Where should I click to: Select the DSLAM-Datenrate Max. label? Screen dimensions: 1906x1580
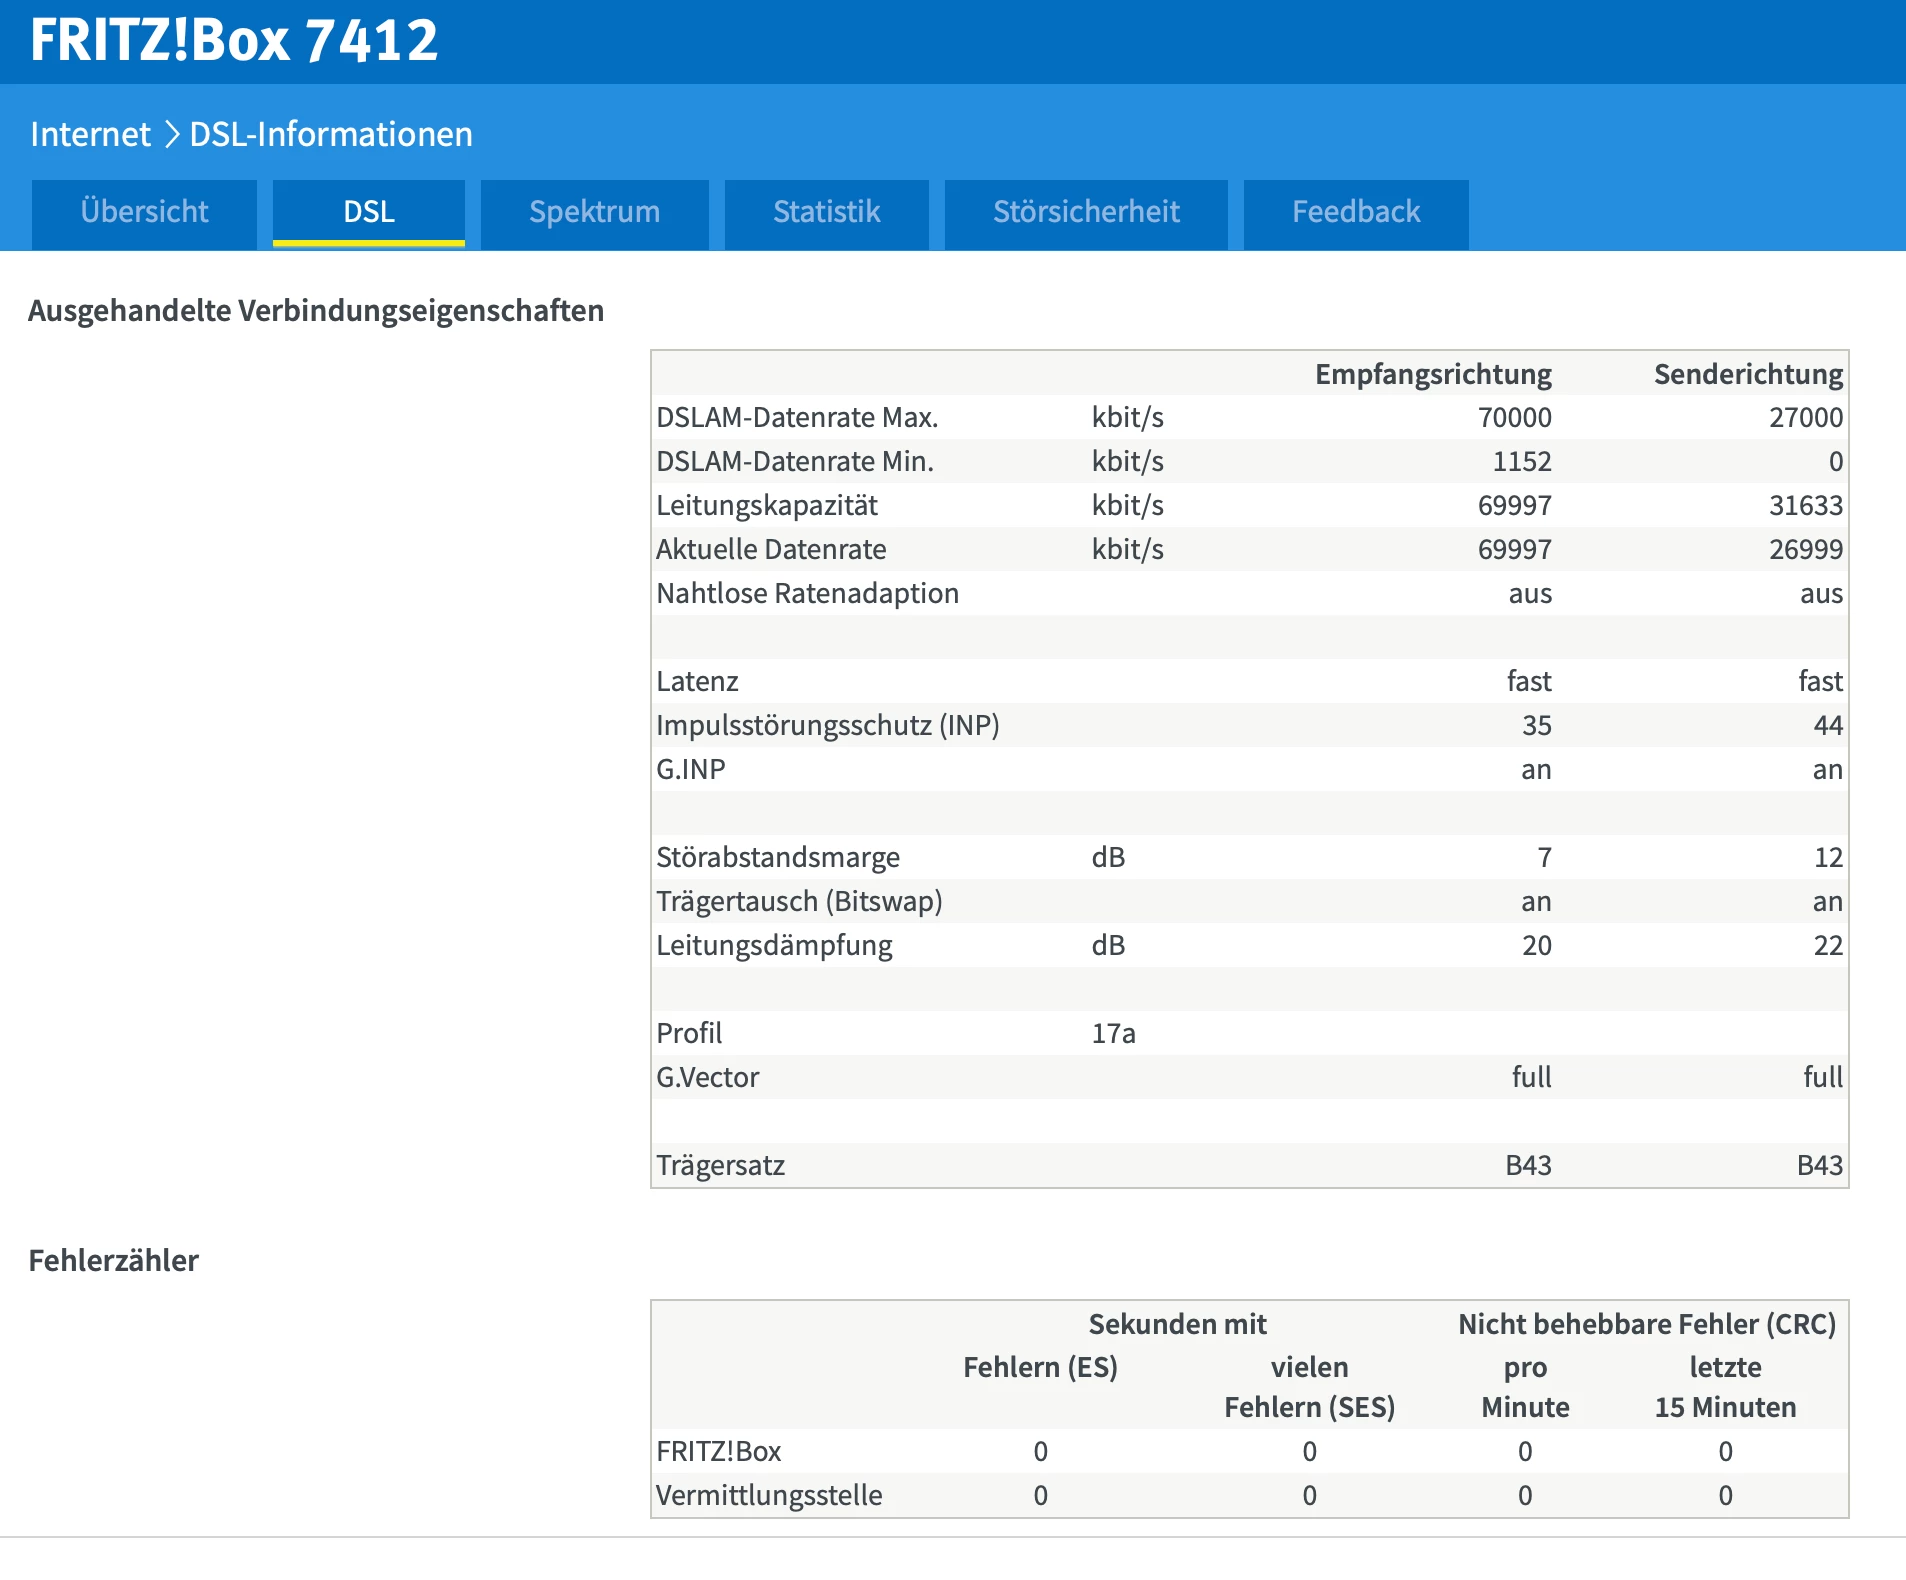click(797, 417)
